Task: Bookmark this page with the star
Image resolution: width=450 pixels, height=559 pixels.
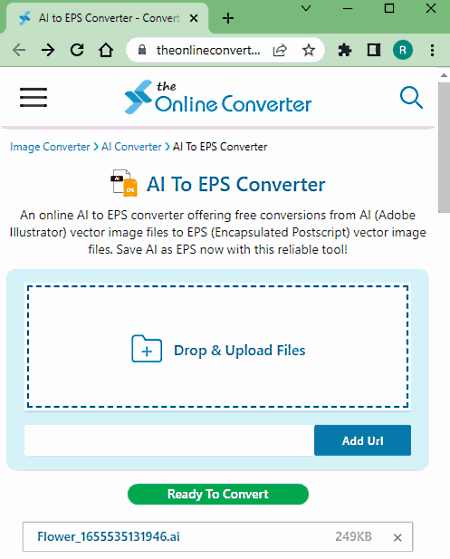Action: pyautogui.click(x=308, y=50)
